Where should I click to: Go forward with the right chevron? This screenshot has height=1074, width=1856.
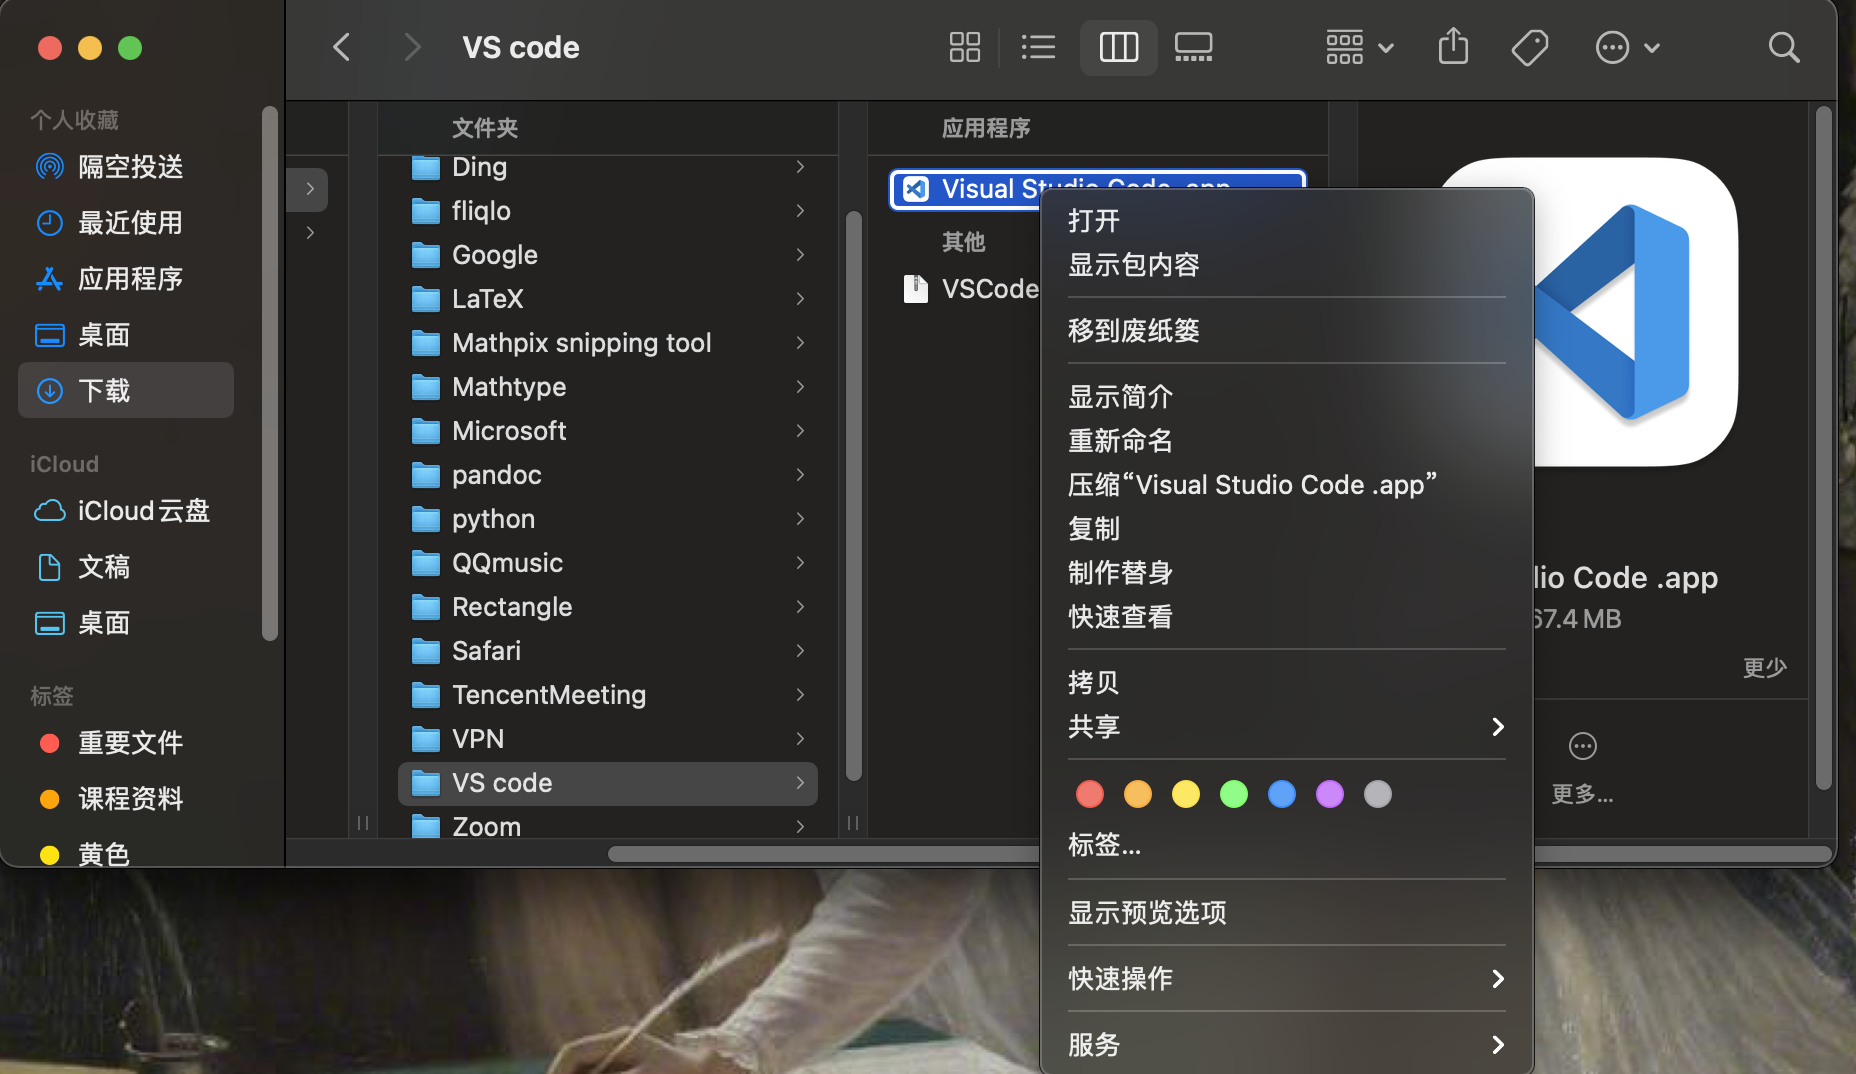click(x=411, y=47)
